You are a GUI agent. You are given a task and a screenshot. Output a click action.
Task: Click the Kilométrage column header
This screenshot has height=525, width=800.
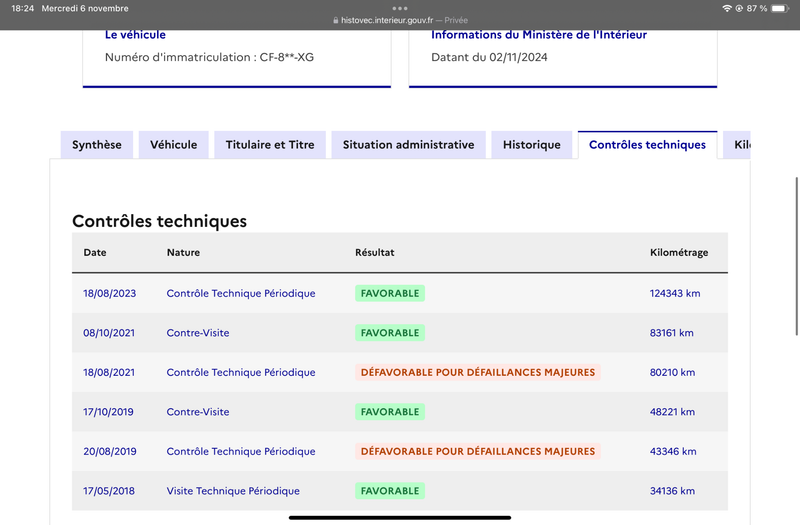tap(679, 252)
